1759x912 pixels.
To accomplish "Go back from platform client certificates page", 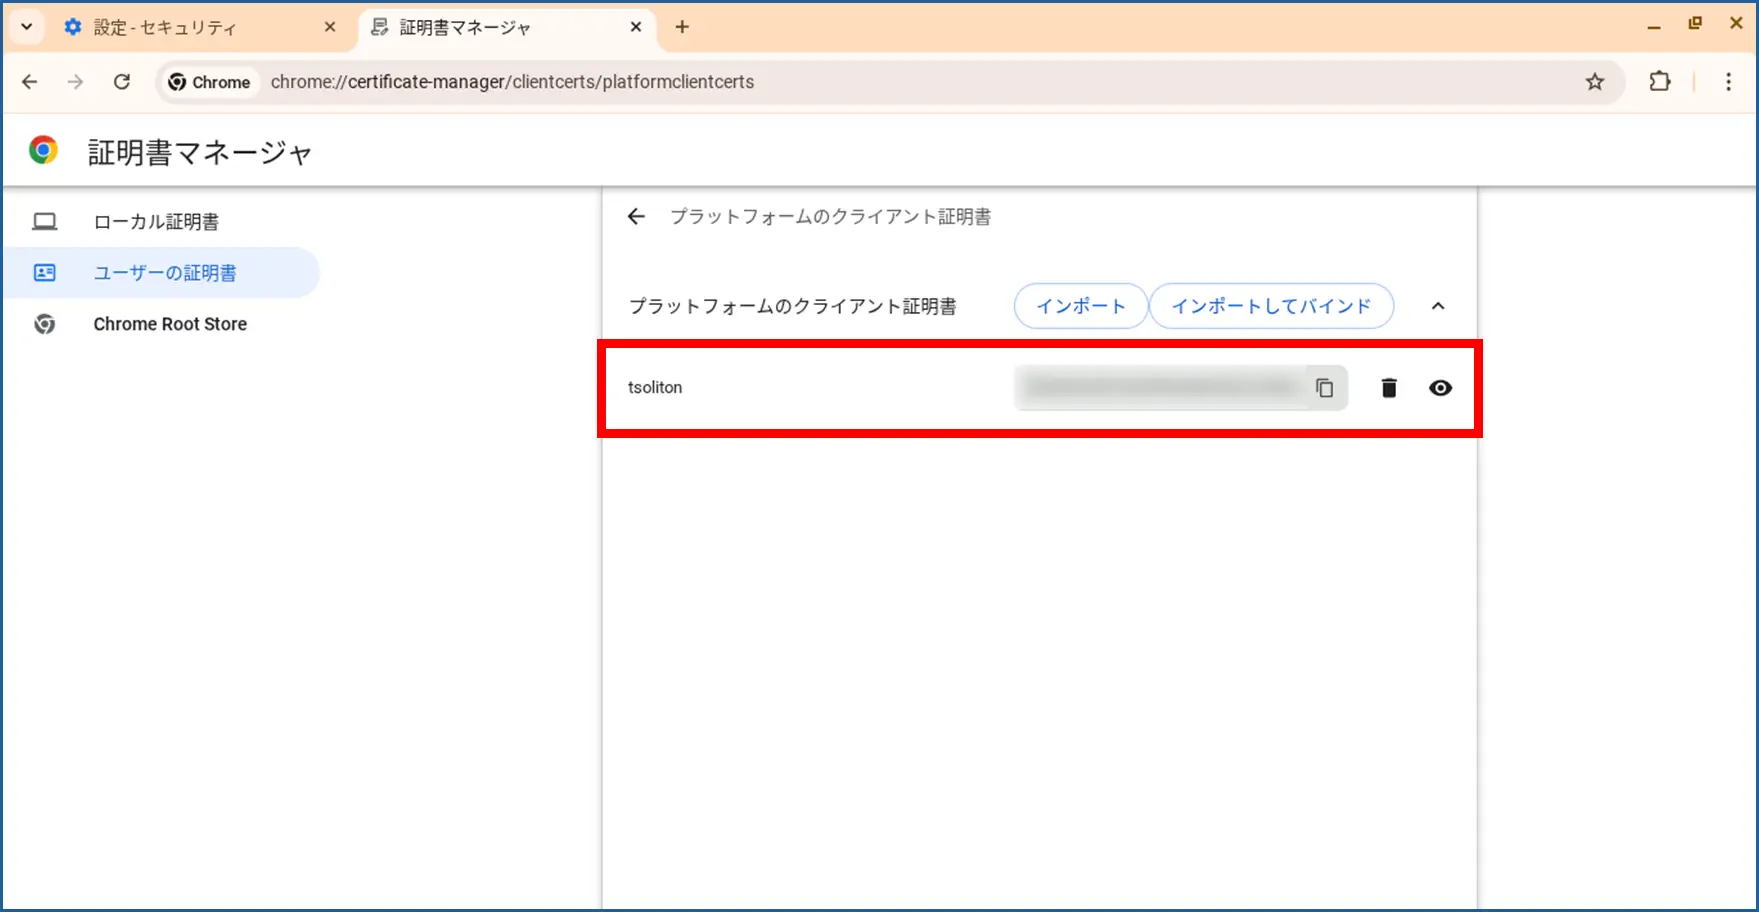I will pyautogui.click(x=636, y=217).
